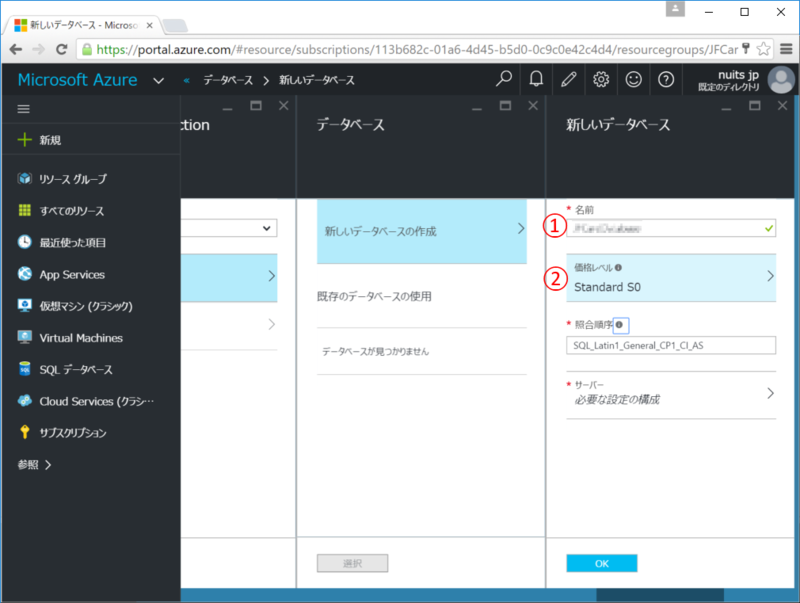Reload the page with refresh icon
Screen dimensions: 800x603
click(x=62, y=49)
